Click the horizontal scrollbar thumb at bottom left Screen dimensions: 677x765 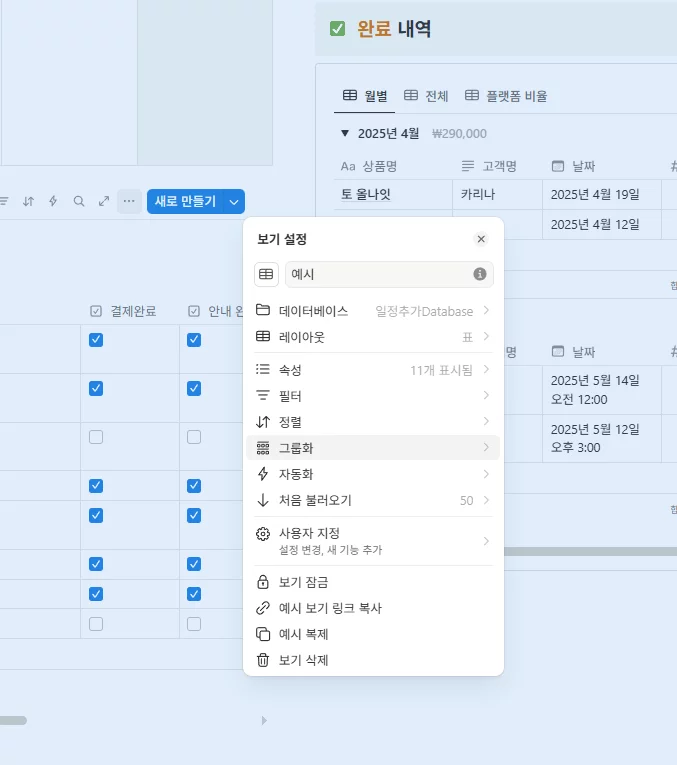[13, 720]
